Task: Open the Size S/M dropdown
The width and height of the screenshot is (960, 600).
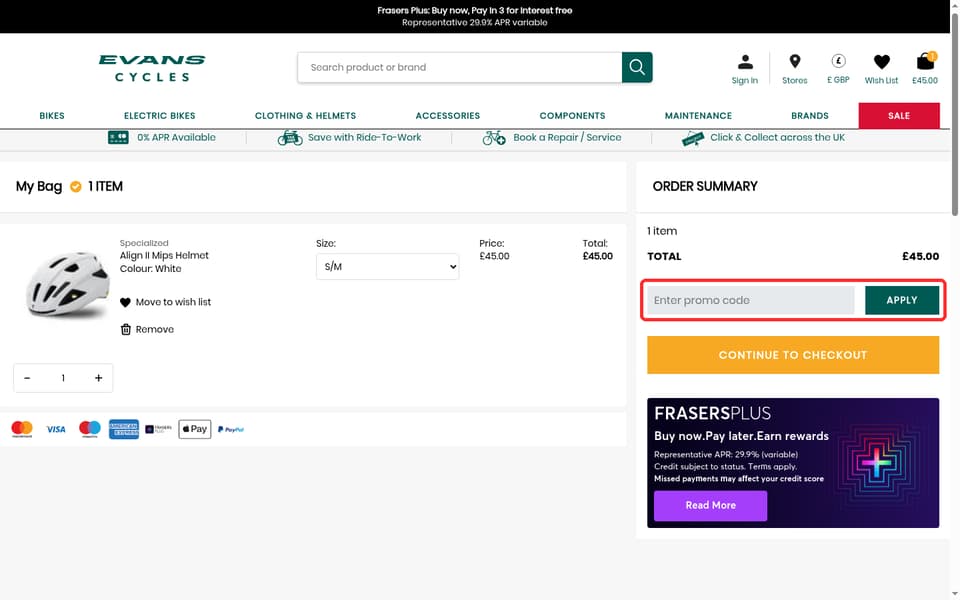Action: pos(388,267)
